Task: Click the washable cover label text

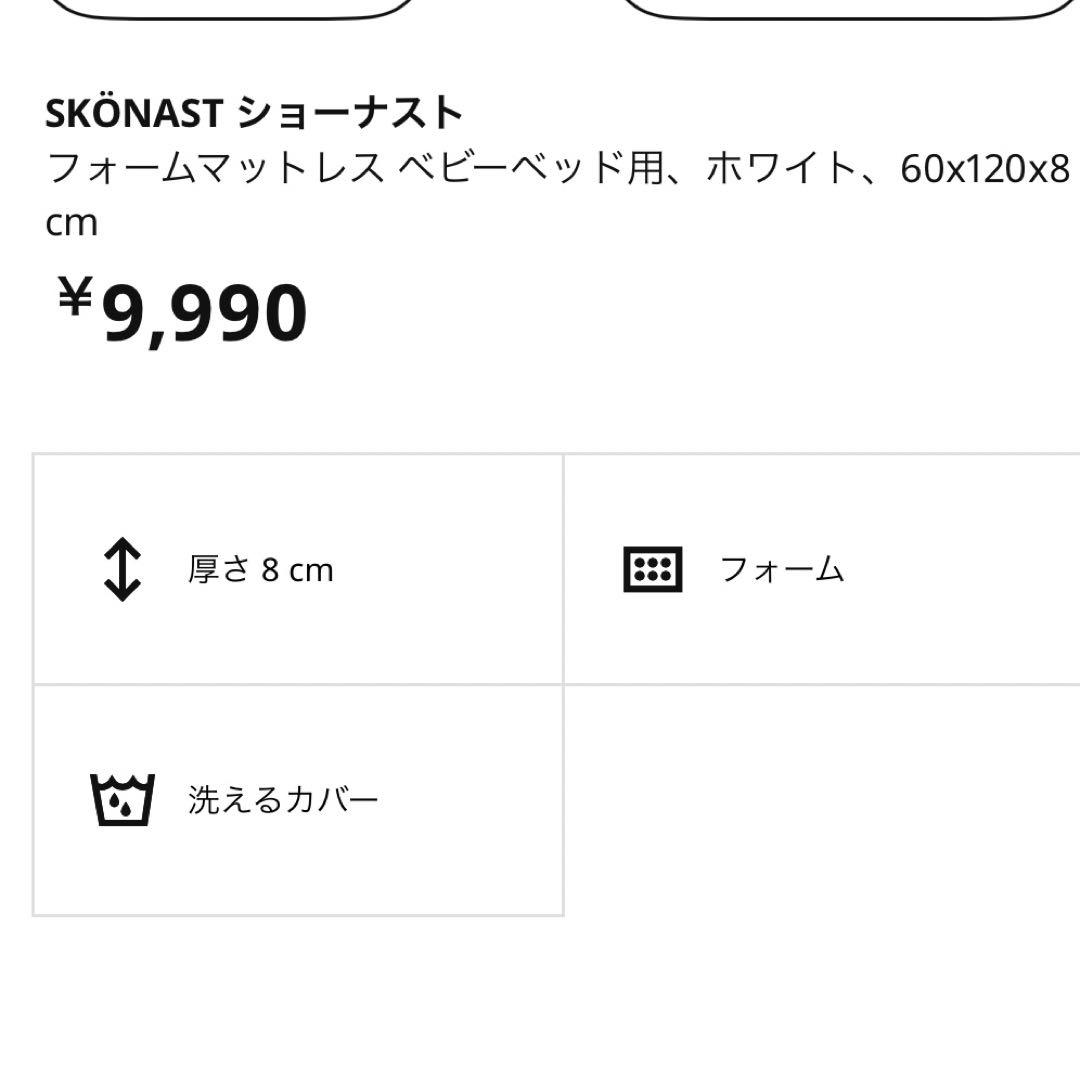Action: point(283,798)
